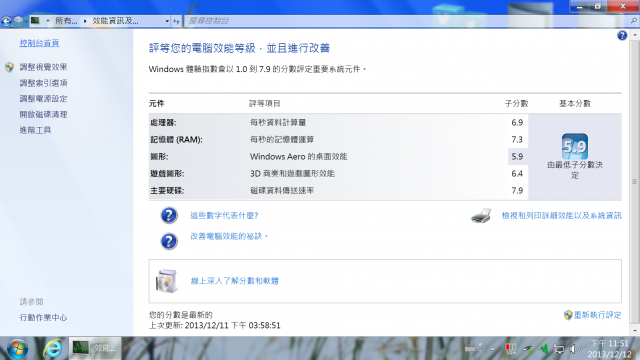Click the safely remove hardware tray icon
This screenshot has height=360, width=640.
click(527, 349)
